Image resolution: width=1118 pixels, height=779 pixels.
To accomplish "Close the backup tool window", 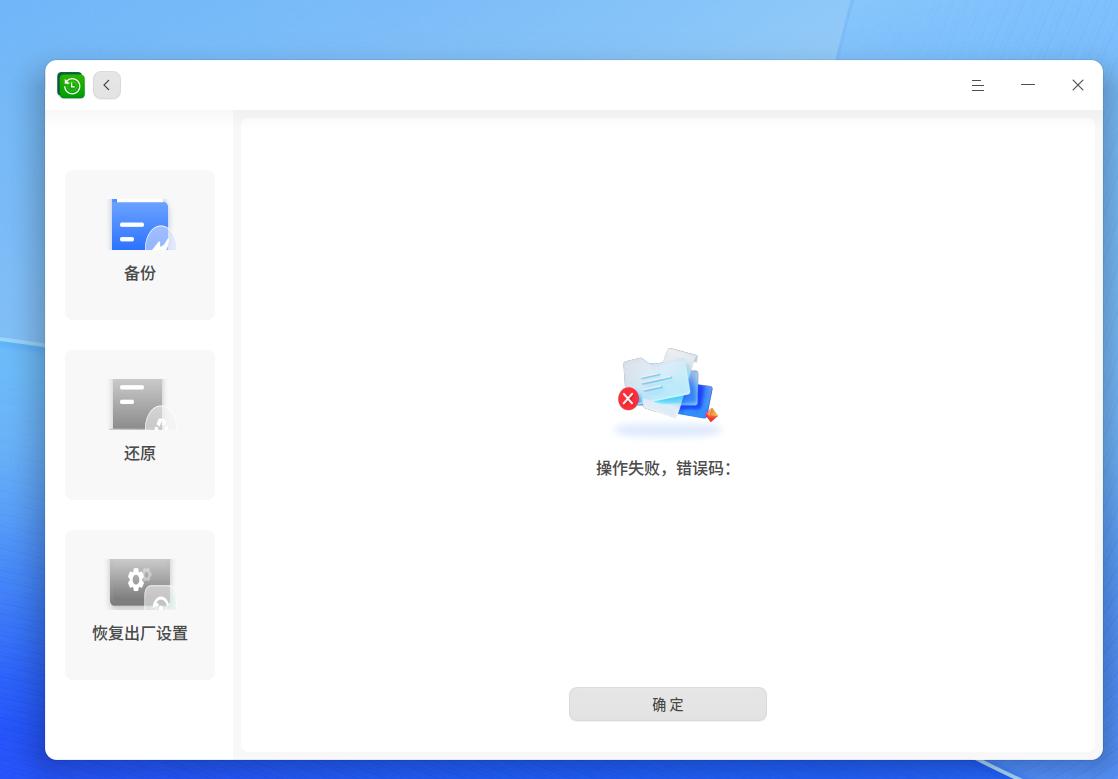I will [x=1077, y=86].
